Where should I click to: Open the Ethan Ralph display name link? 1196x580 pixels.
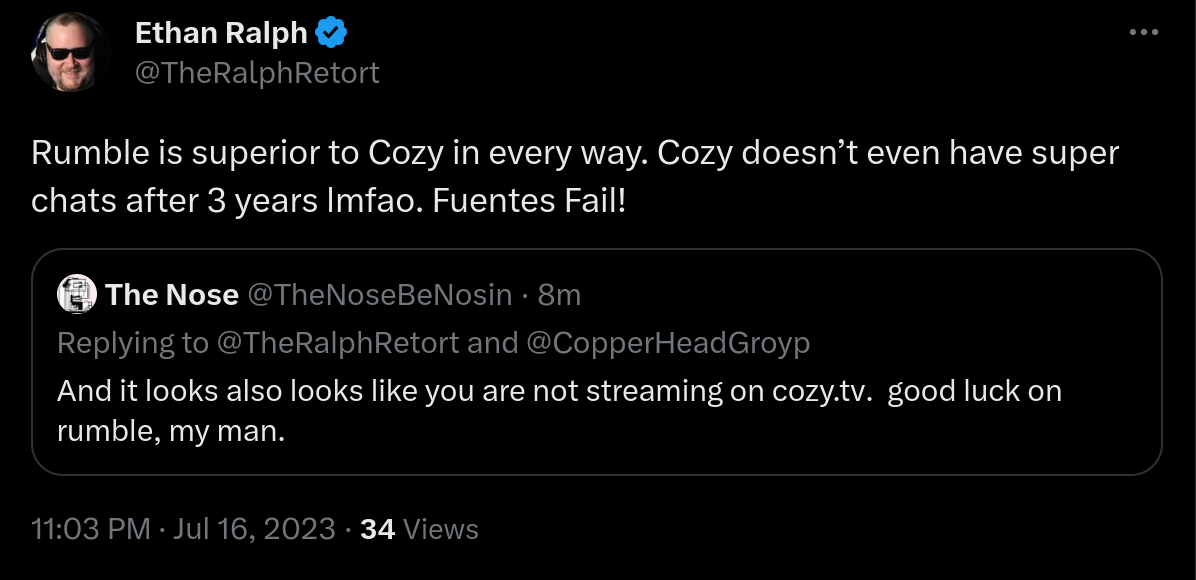click(x=221, y=33)
